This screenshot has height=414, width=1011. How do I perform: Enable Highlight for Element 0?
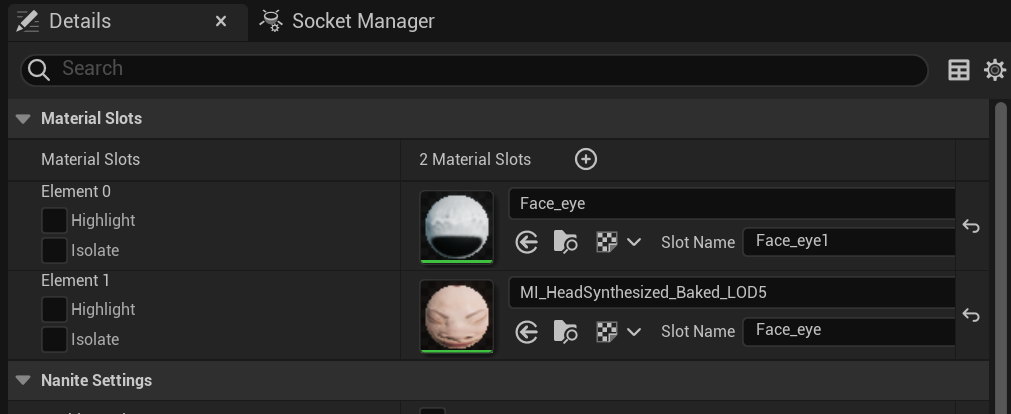point(54,220)
